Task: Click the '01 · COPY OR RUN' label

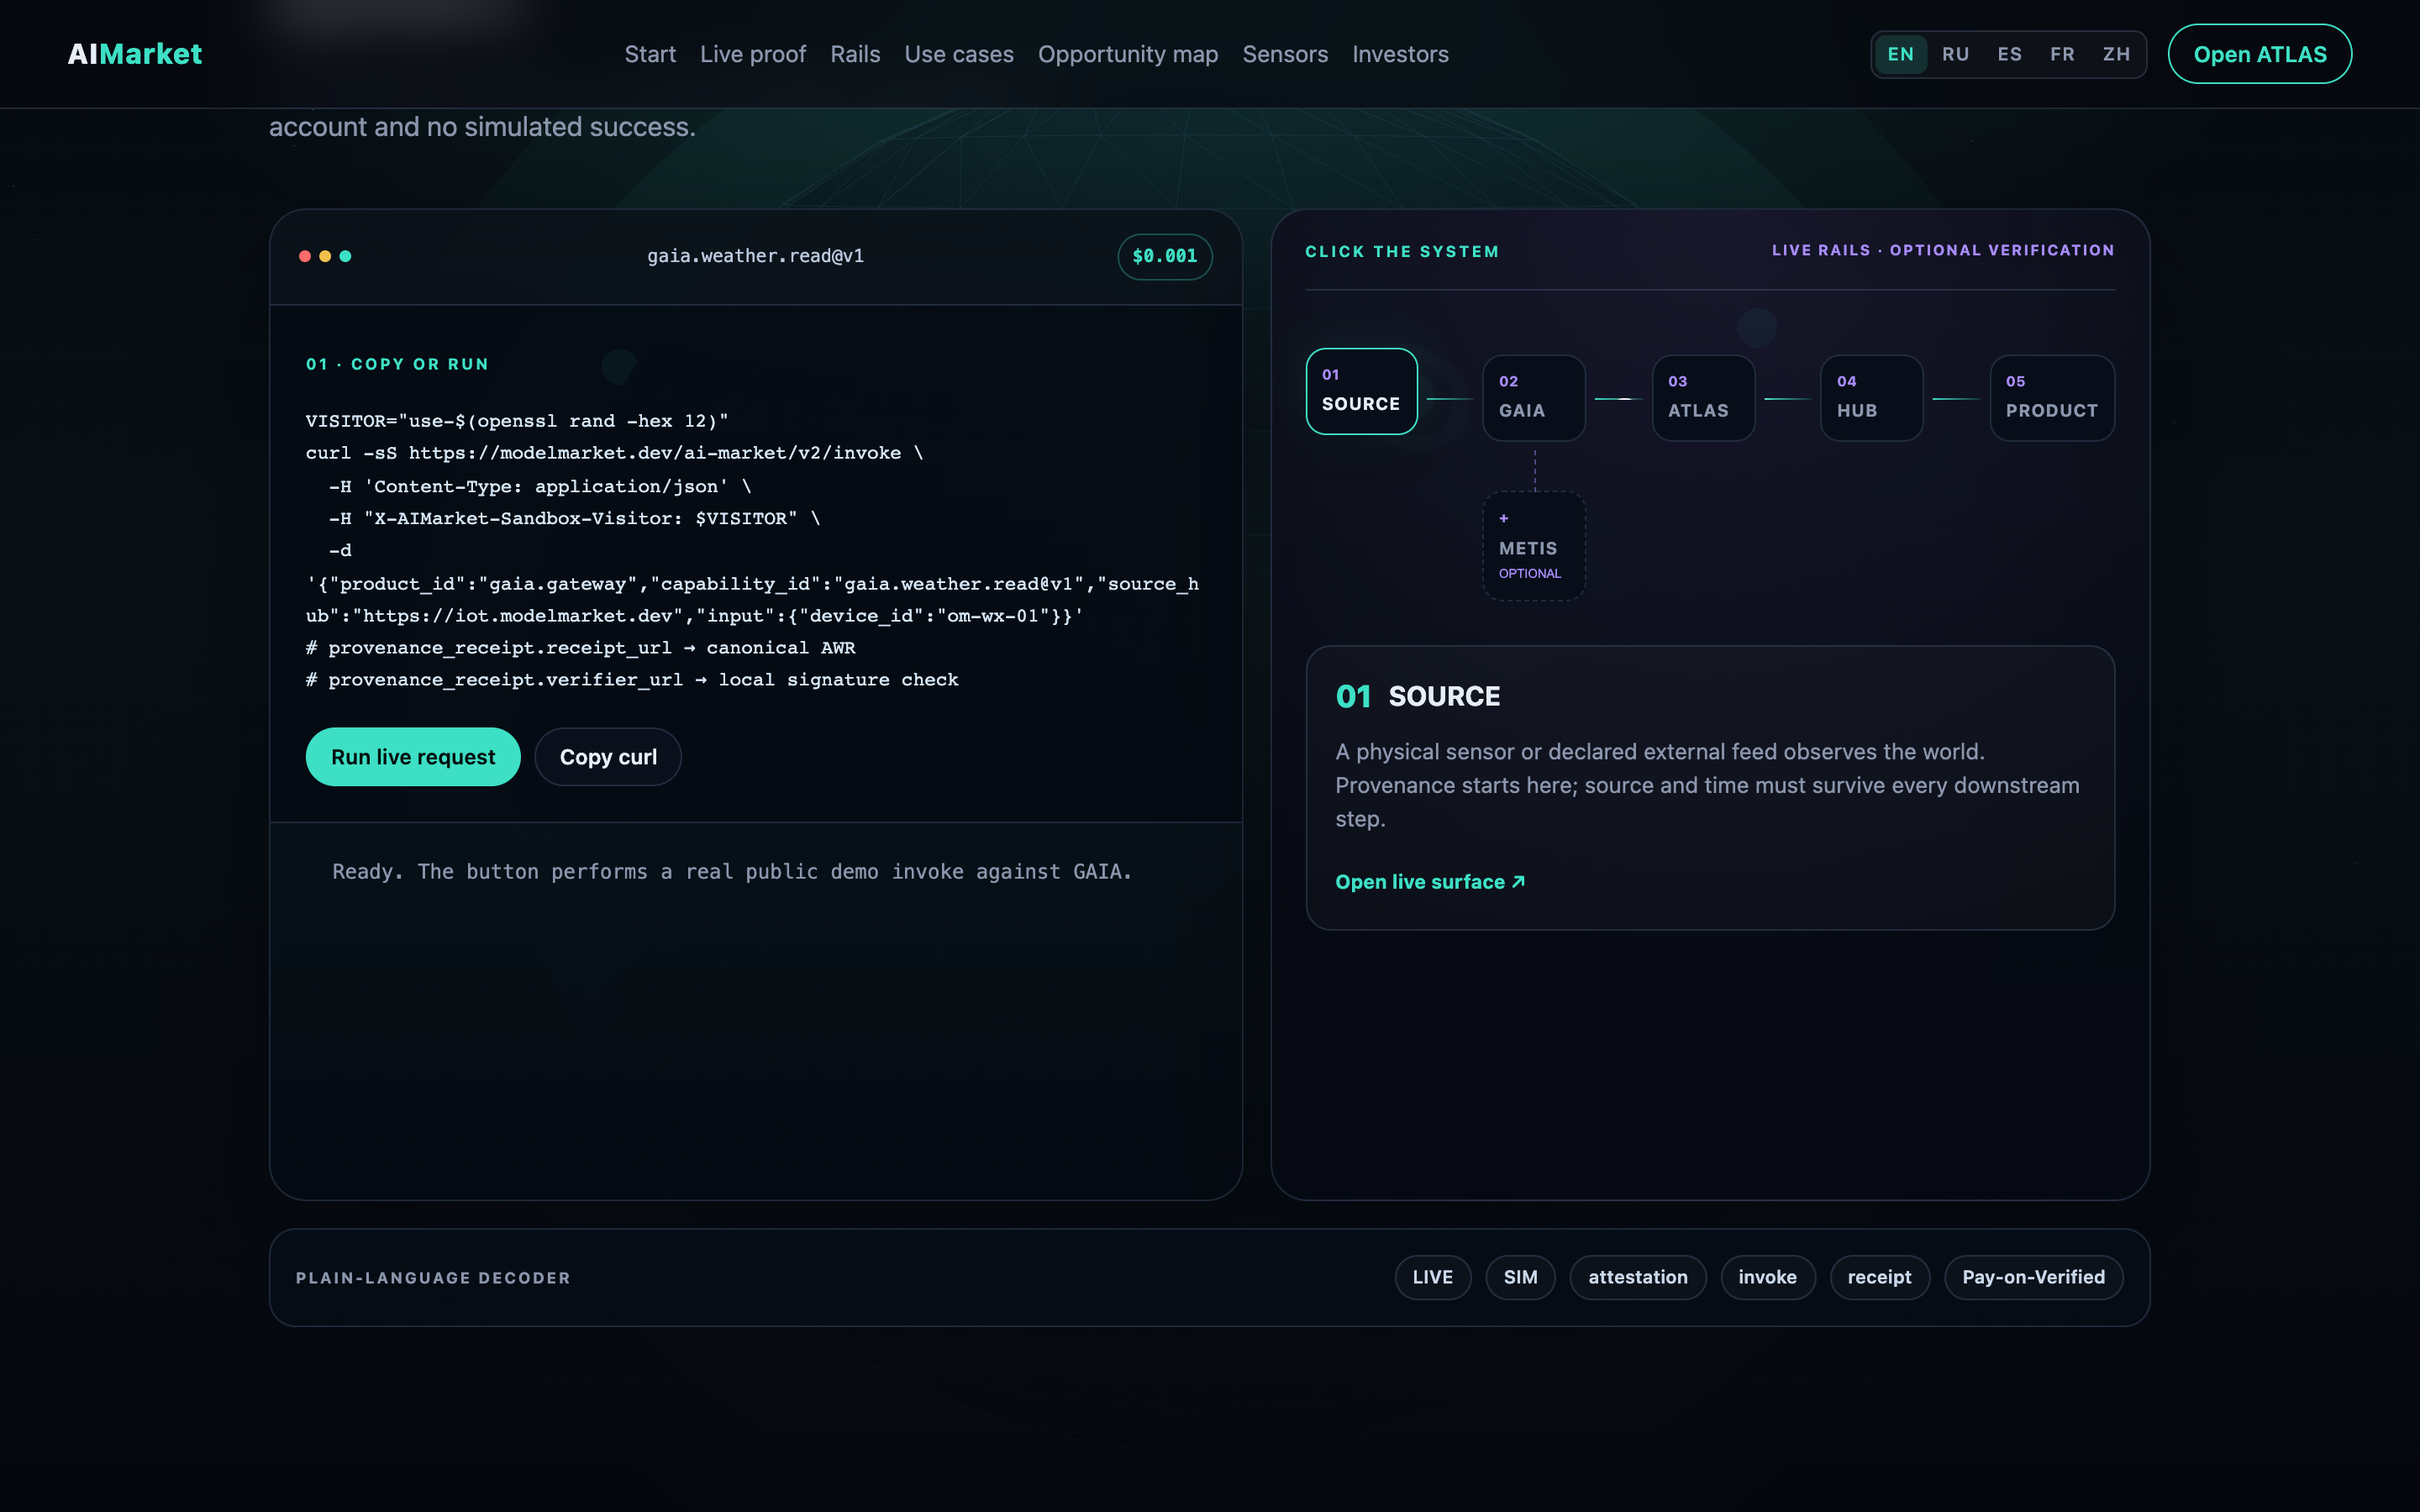Action: tap(397, 364)
